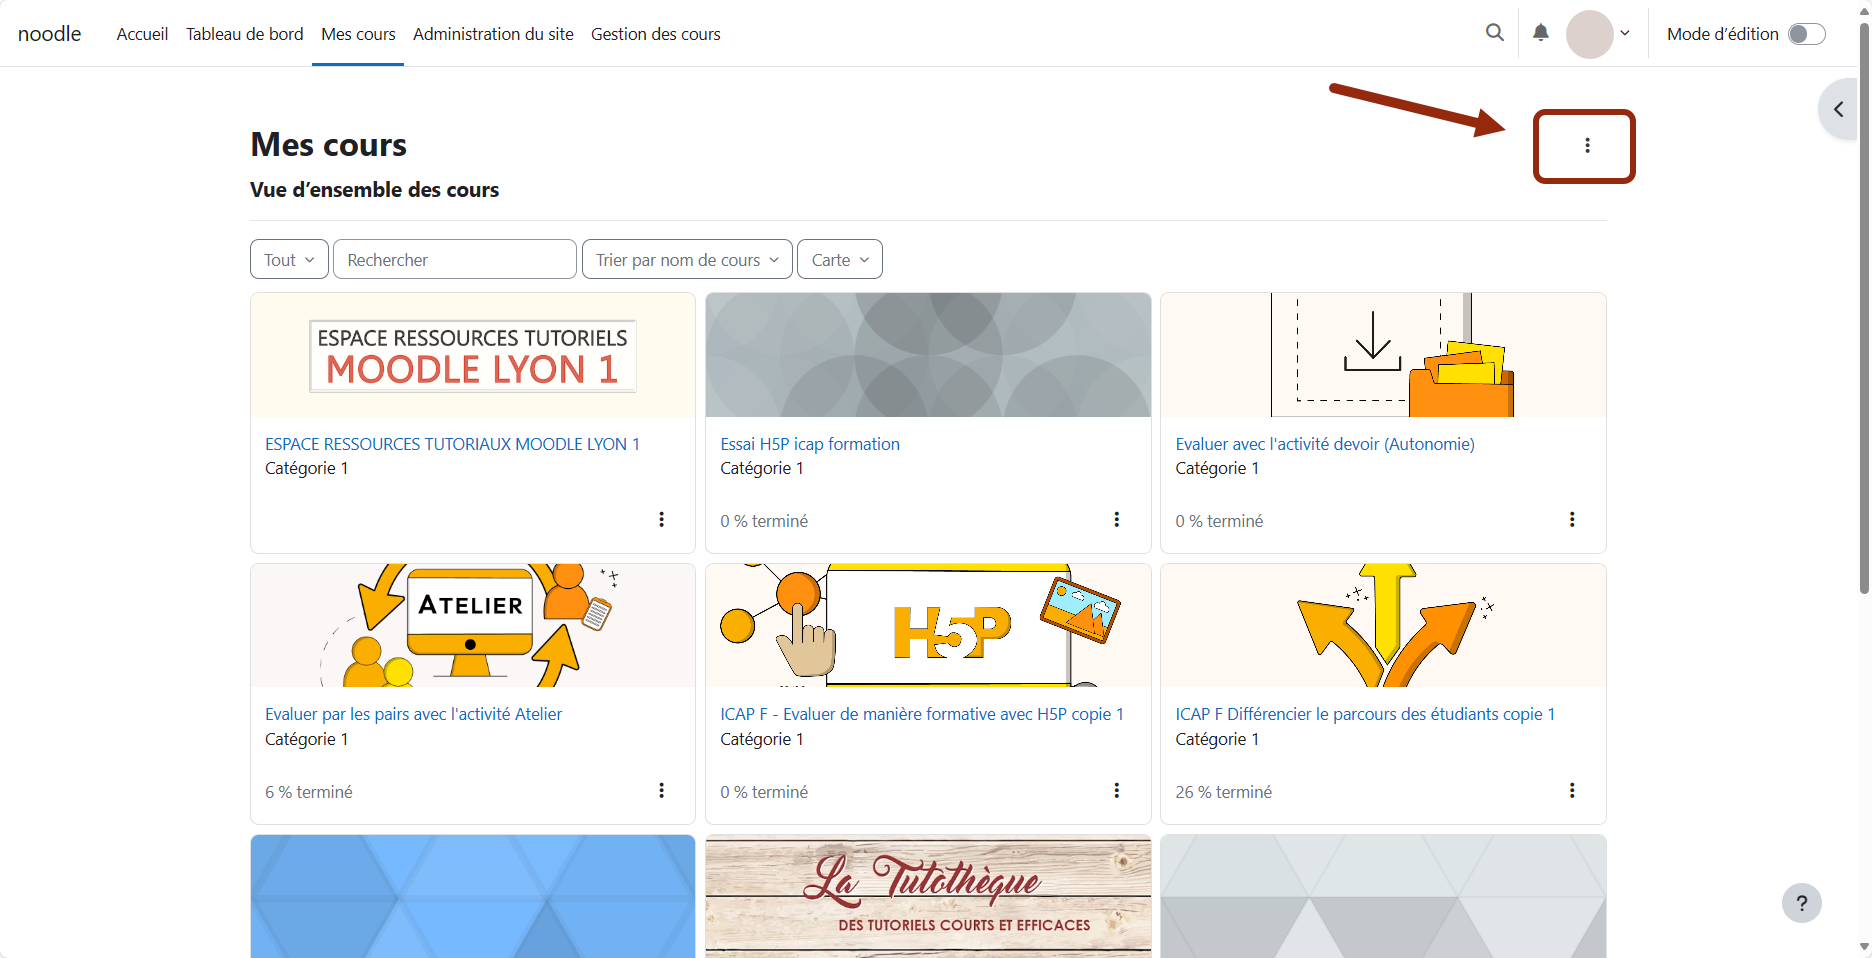Open options for Evaluer avec l'activité devoir

click(1571, 519)
